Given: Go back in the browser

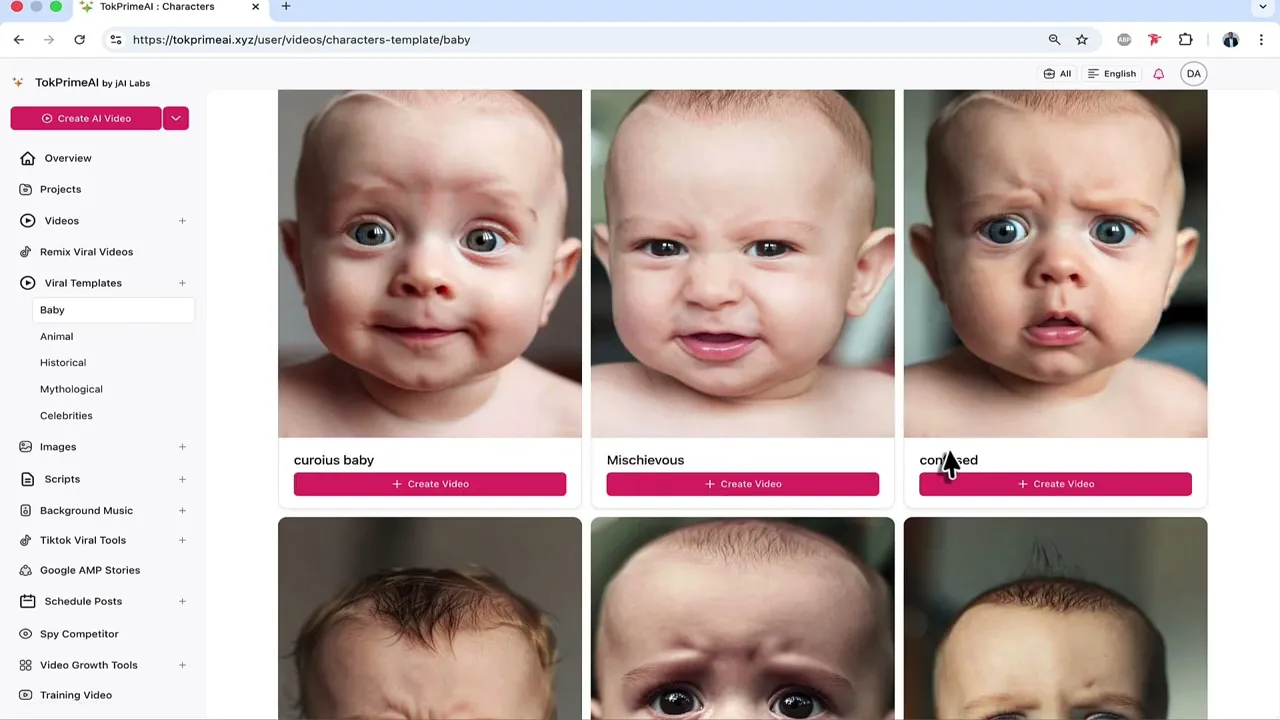Looking at the screenshot, I should click(x=19, y=39).
